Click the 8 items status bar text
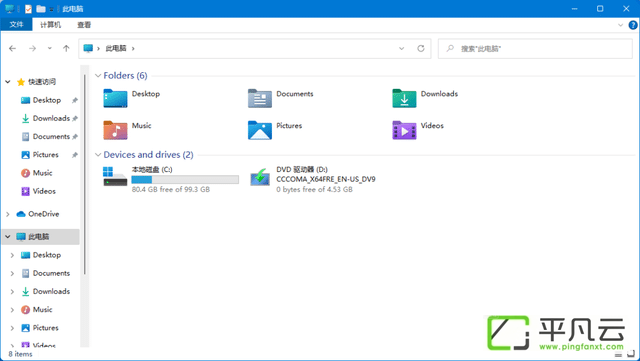The height and width of the screenshot is (361, 640). (20, 354)
